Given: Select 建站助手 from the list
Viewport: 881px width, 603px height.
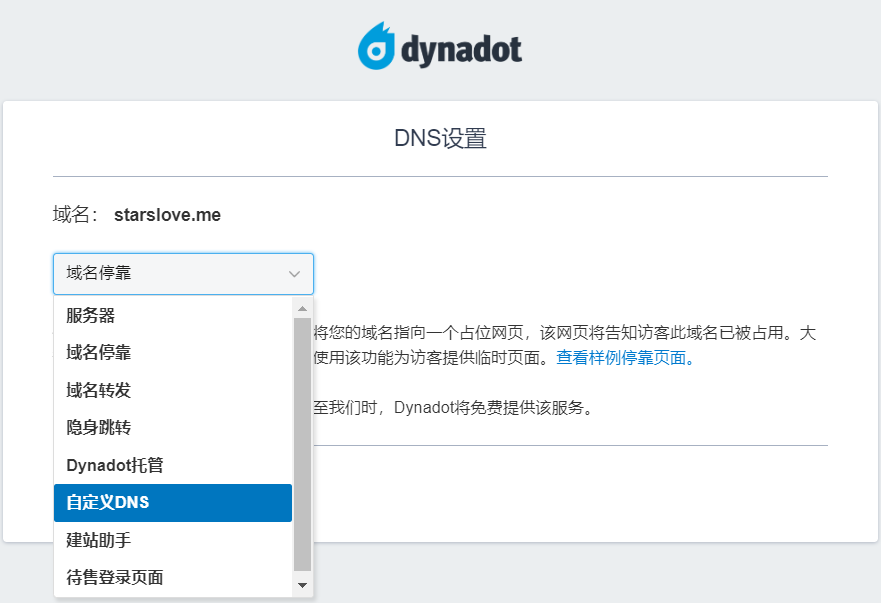Looking at the screenshot, I should click(x=173, y=540).
